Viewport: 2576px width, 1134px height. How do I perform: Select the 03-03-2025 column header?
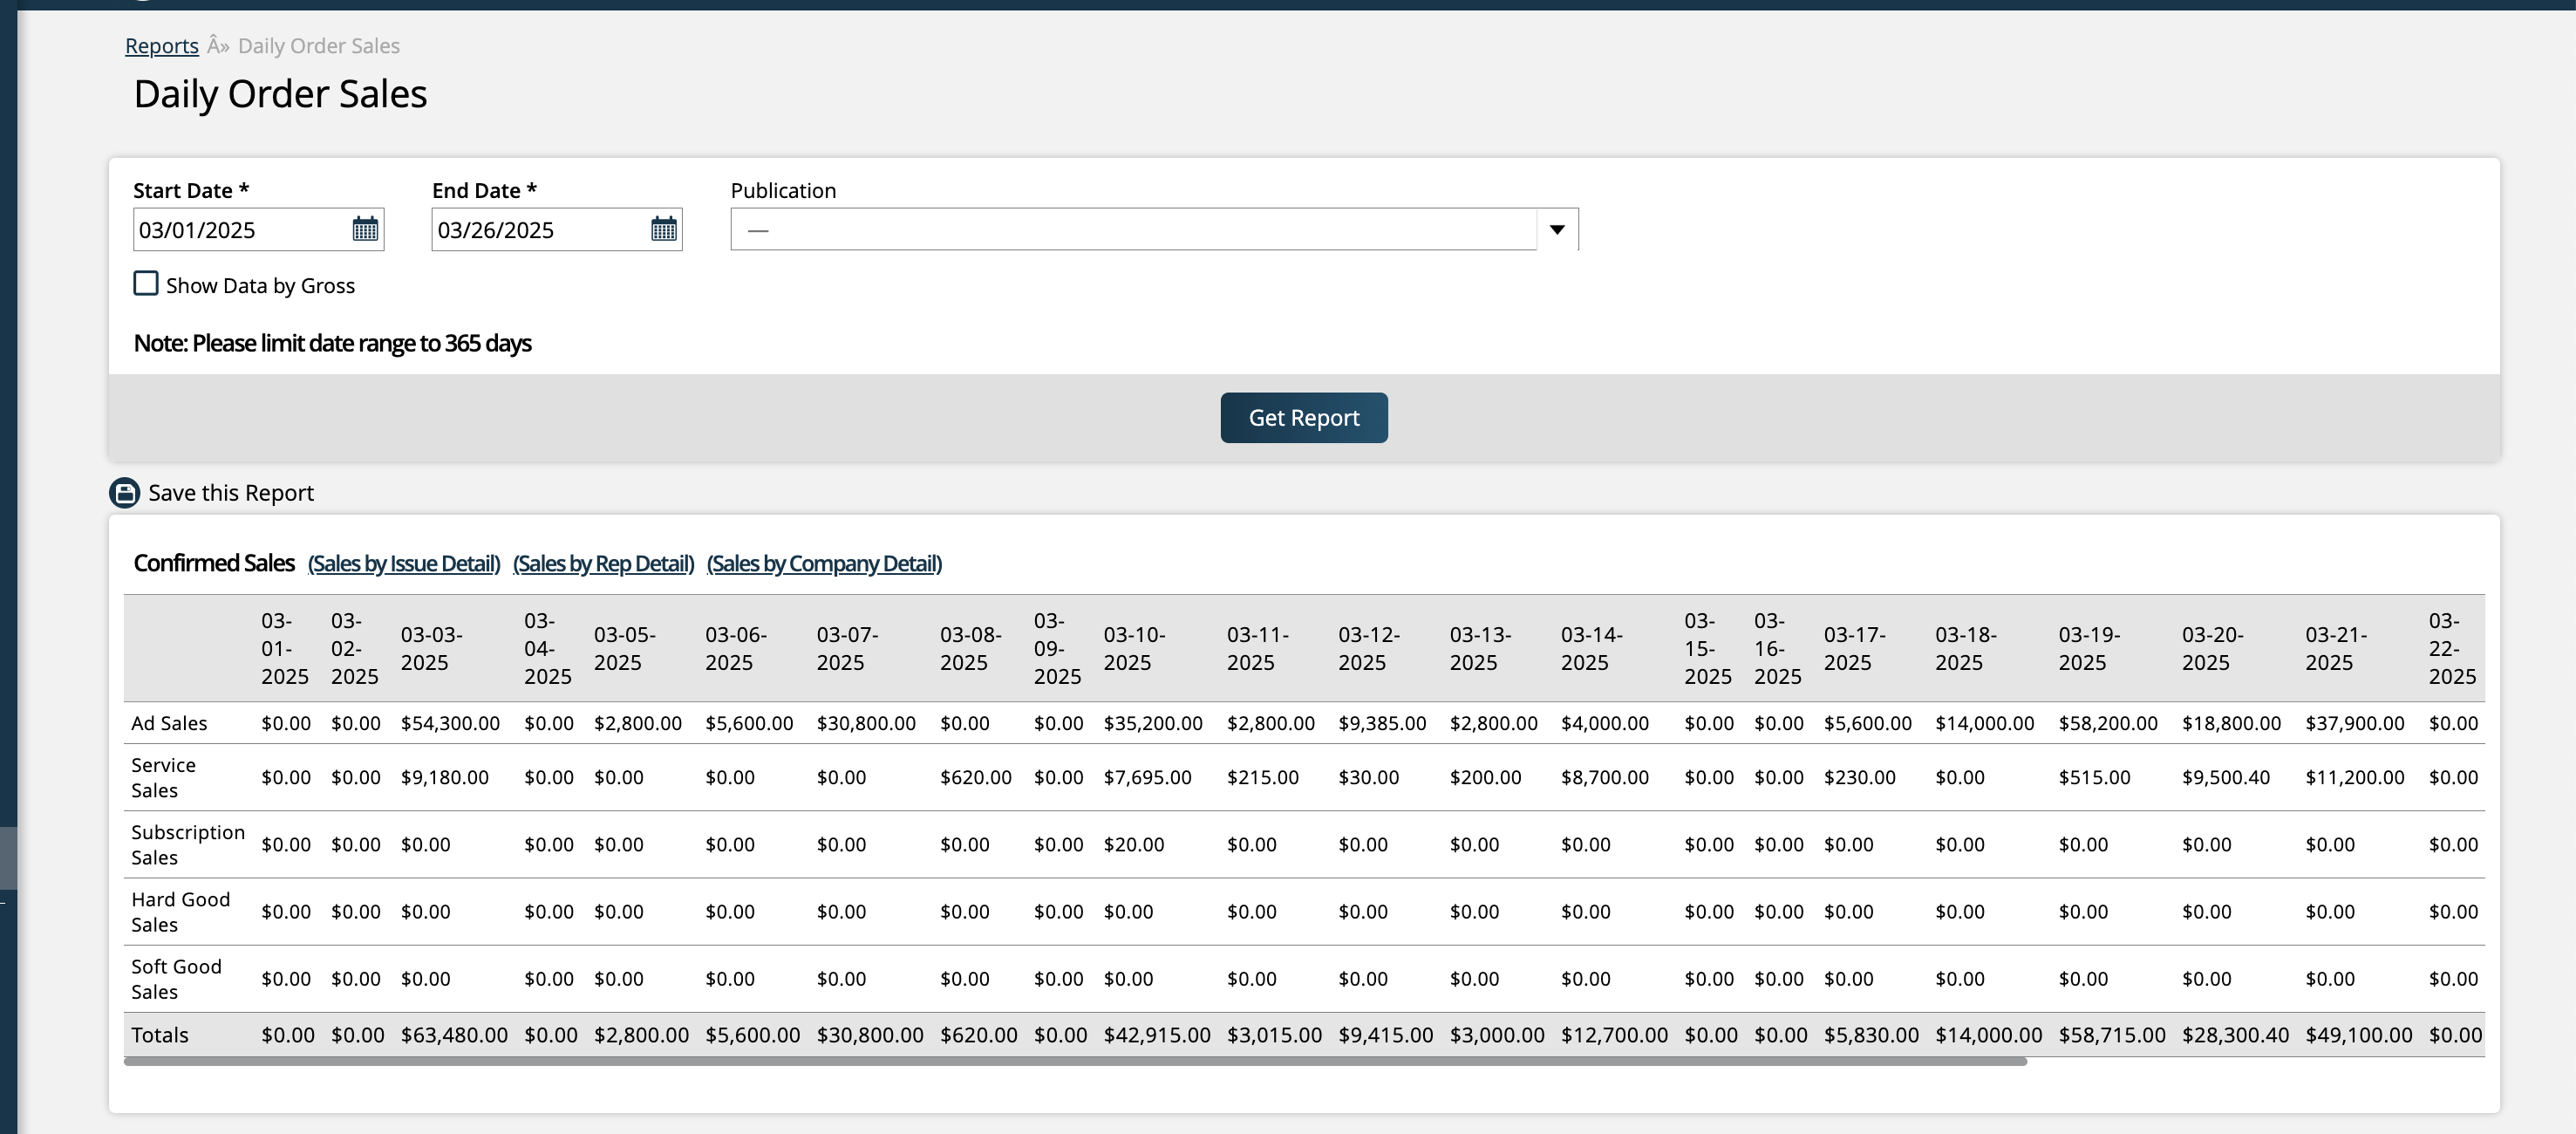point(432,648)
